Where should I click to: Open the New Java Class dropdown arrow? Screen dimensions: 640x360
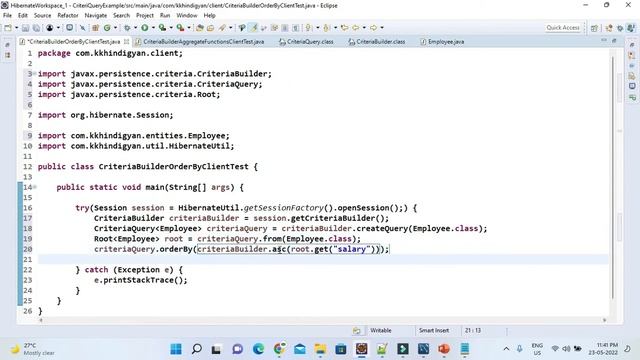click(x=116, y=28)
